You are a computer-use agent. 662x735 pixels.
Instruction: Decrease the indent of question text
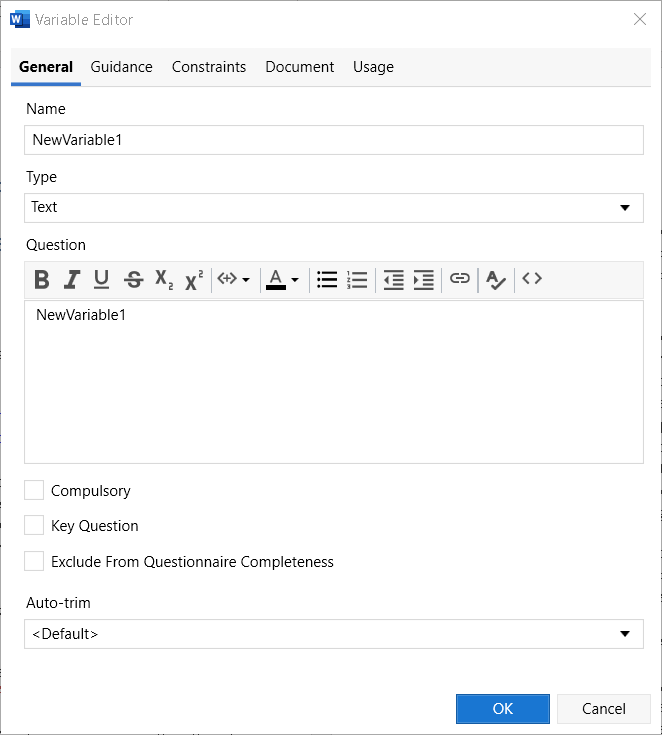[x=393, y=279]
